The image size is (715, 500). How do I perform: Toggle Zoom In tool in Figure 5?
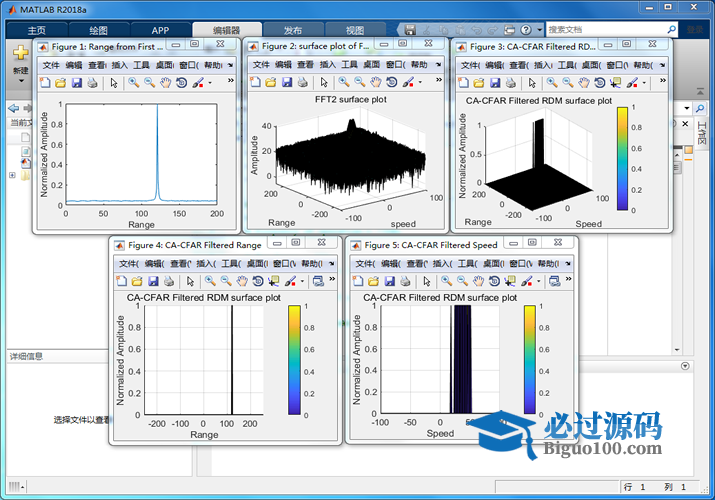[446, 281]
